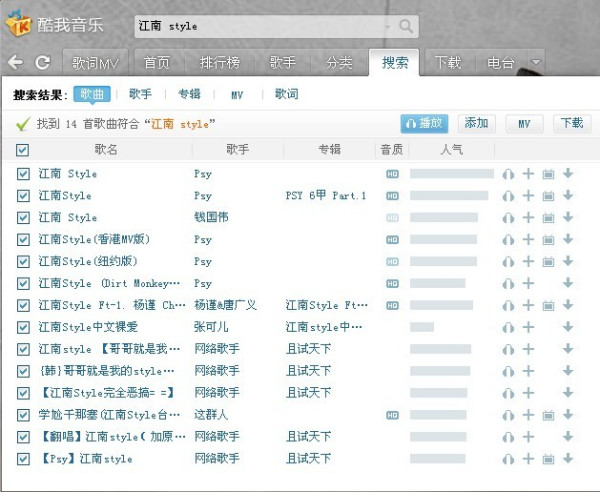Download 江南Style(纽约版) via arrow icon
The height and width of the screenshot is (492, 600).
coord(568,261)
